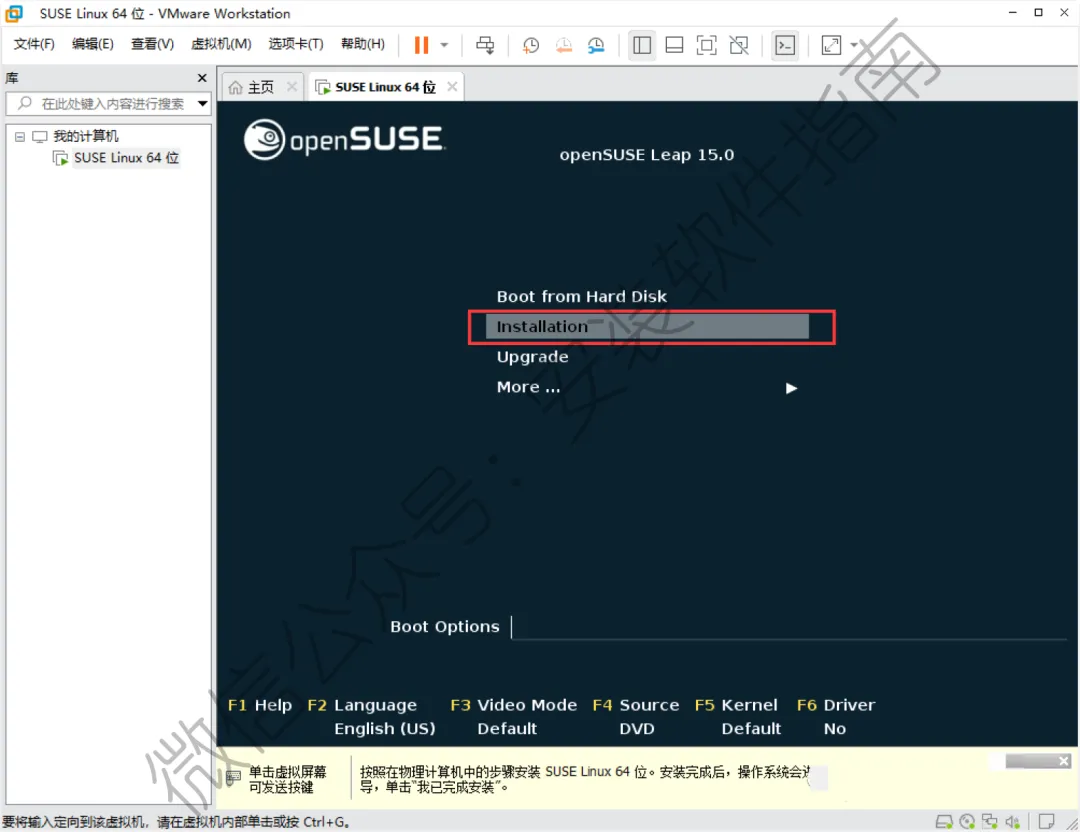Click the 主页 home icon
Image resolution: width=1080 pixels, height=832 pixels.
tap(236, 87)
